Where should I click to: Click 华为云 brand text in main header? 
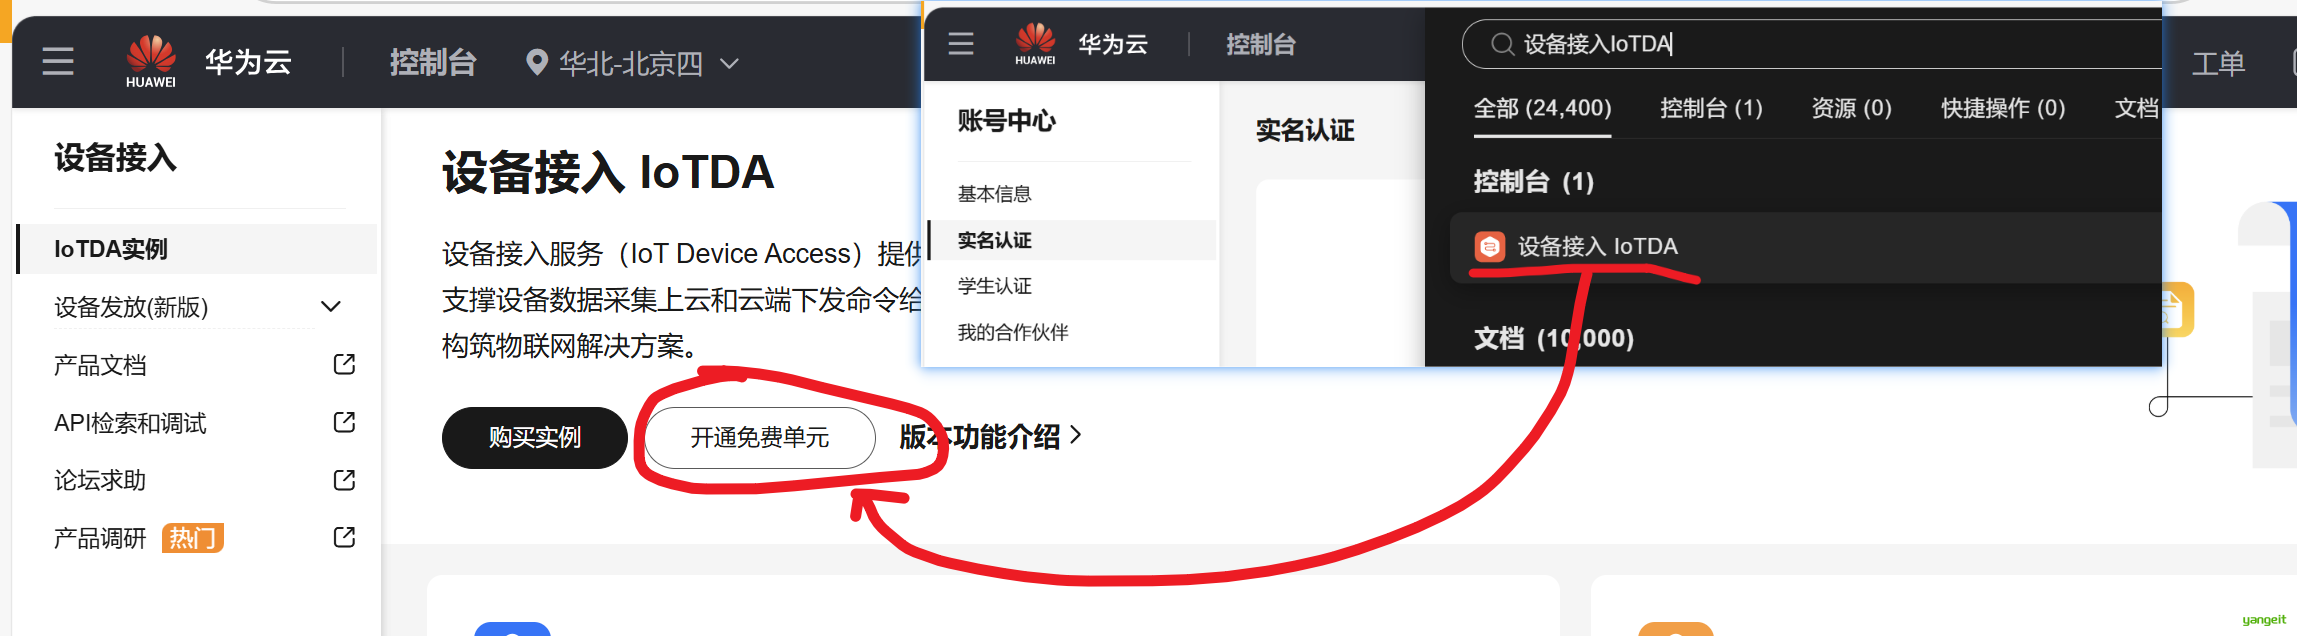click(248, 62)
